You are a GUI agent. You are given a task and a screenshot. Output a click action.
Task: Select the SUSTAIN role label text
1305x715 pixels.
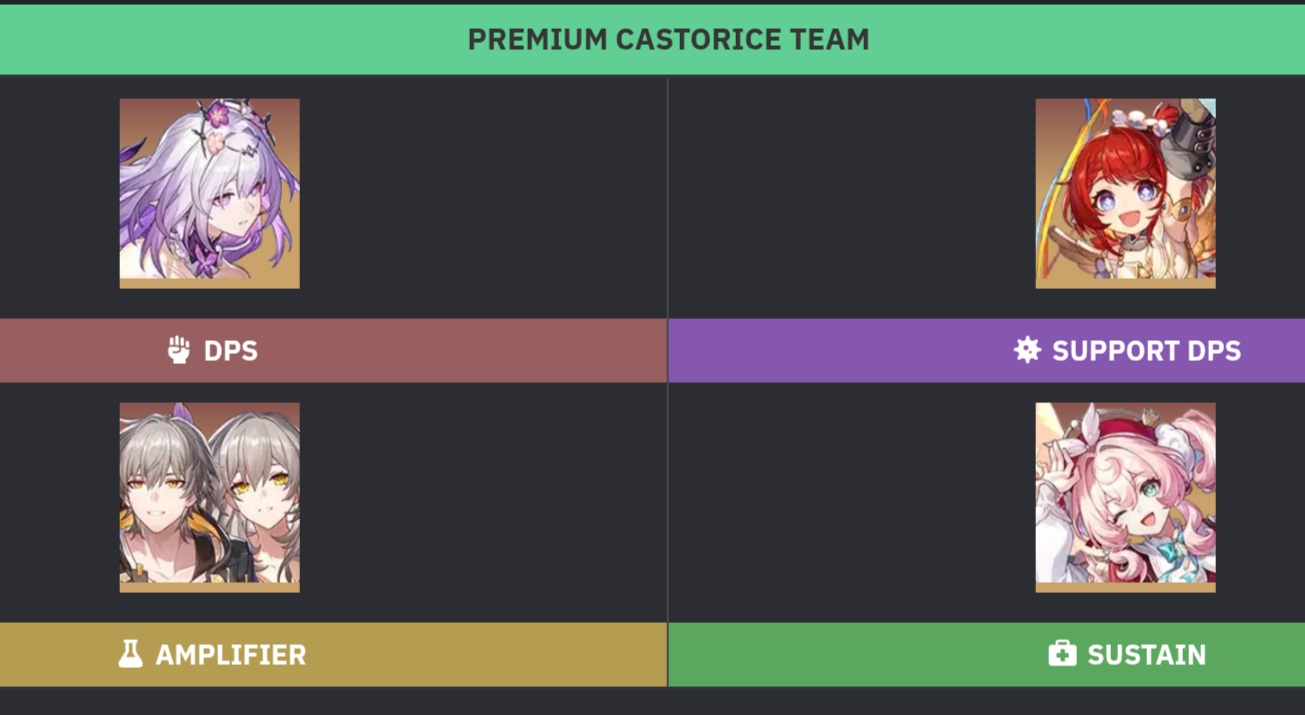pyautogui.click(x=1146, y=655)
